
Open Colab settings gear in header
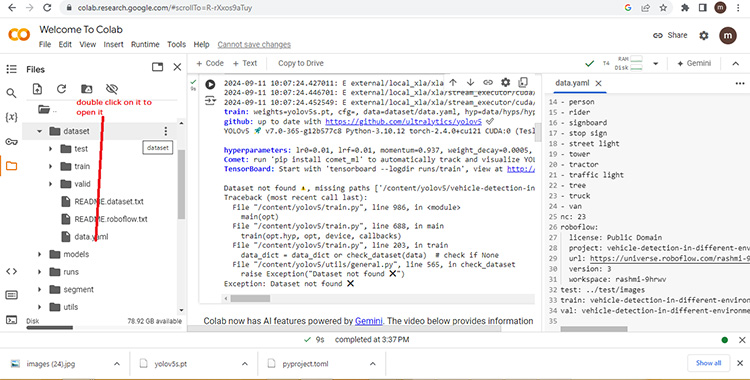pos(704,35)
